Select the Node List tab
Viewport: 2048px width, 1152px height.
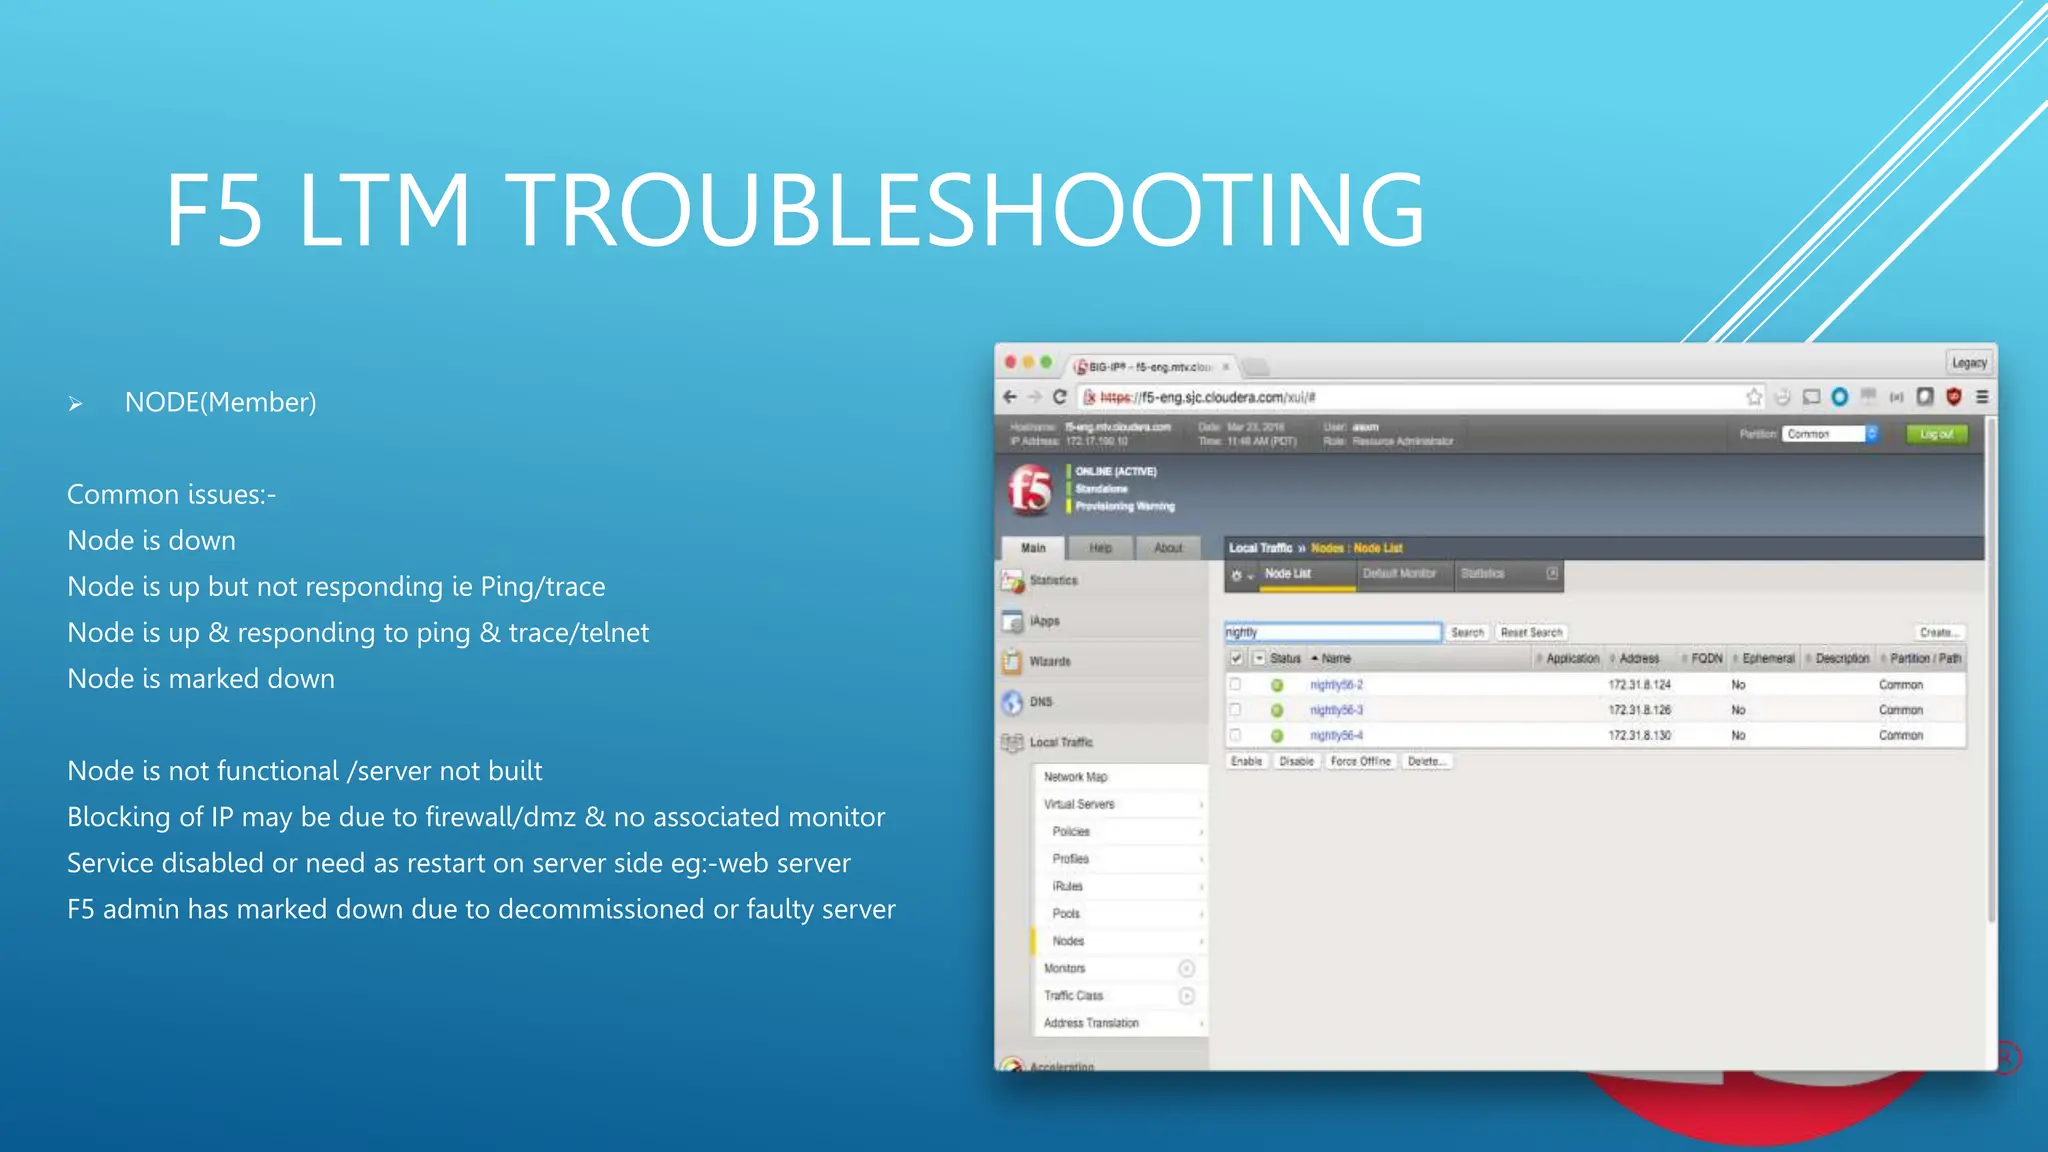pos(1307,574)
